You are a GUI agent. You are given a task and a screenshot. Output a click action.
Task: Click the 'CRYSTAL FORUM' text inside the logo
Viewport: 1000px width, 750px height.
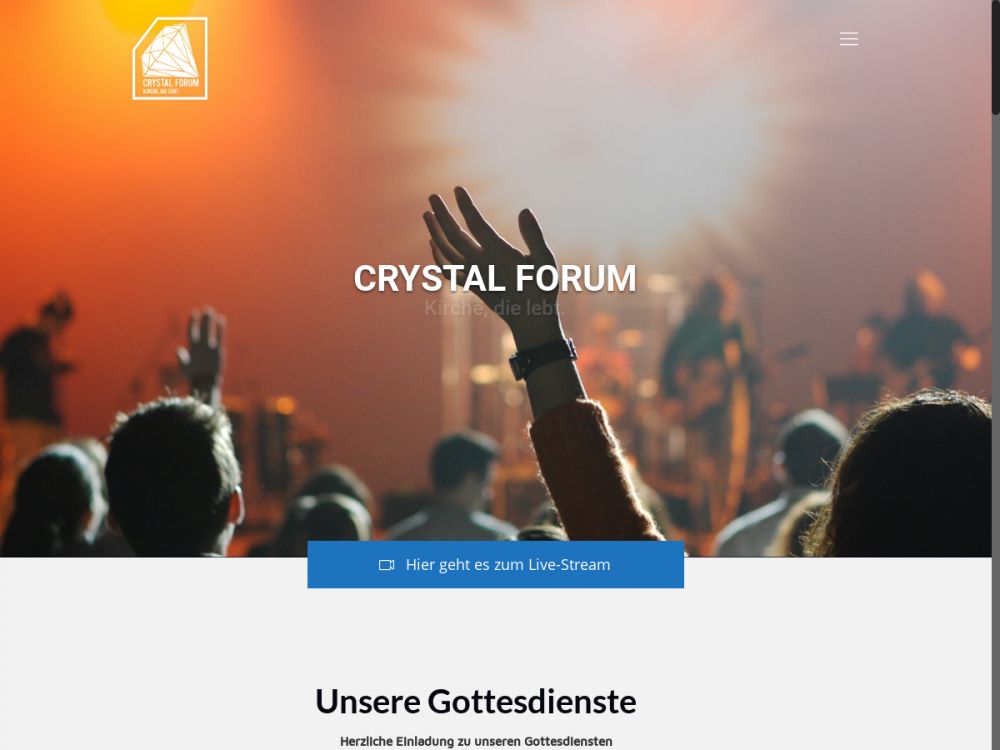click(170, 83)
